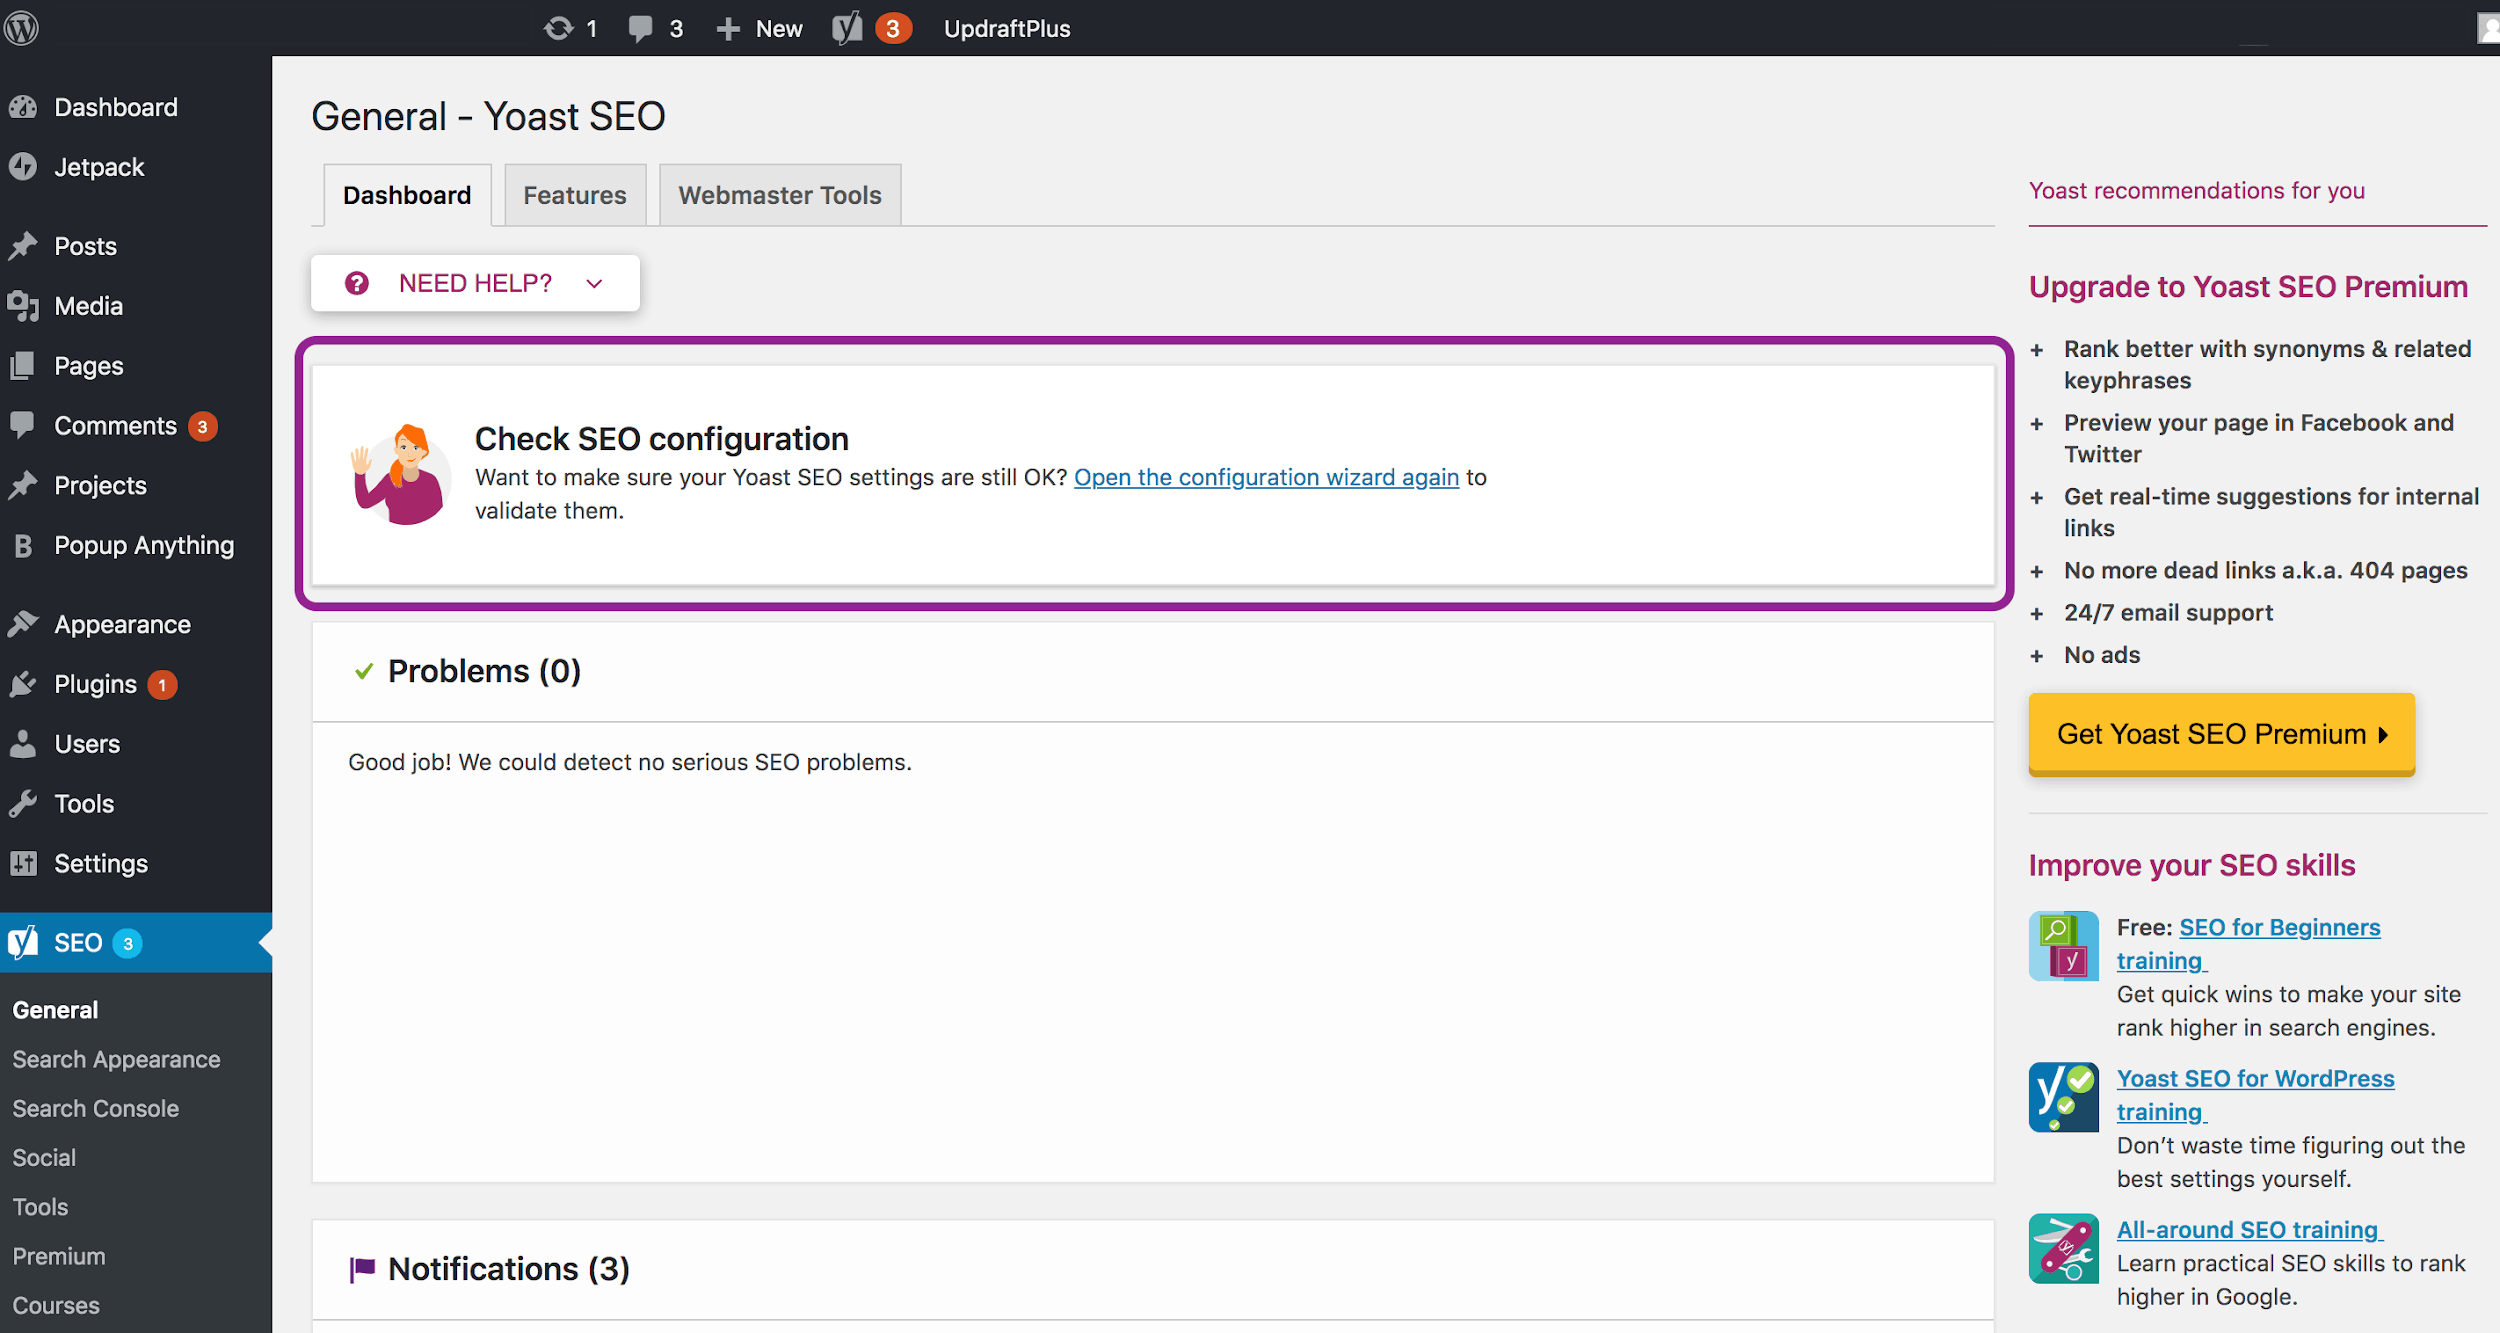Click the Plugins menu icon
Image resolution: width=2500 pixels, height=1333 pixels.
pyautogui.click(x=26, y=683)
